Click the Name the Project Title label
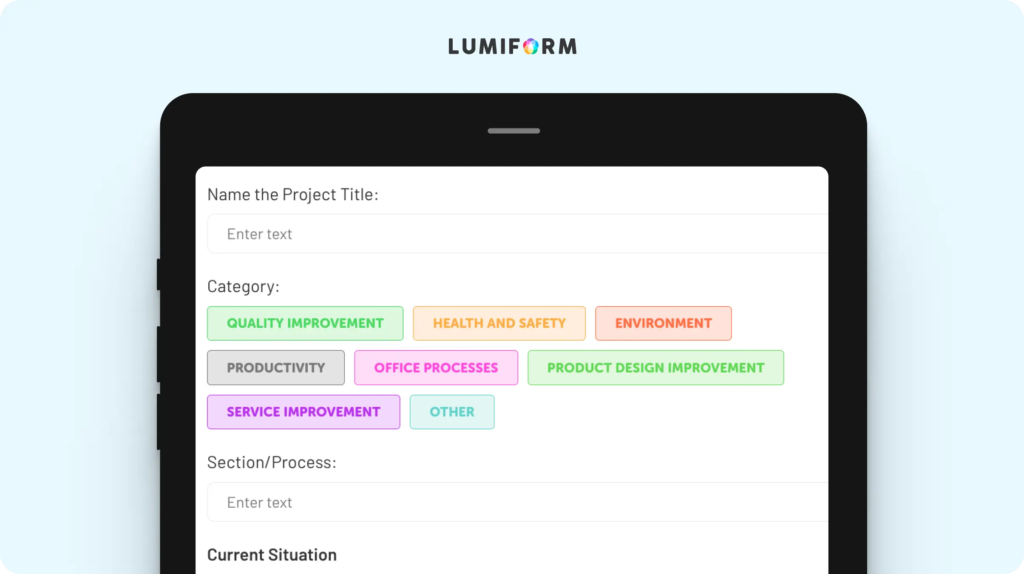Viewport: 1024px width, 574px height. pyautogui.click(x=293, y=195)
